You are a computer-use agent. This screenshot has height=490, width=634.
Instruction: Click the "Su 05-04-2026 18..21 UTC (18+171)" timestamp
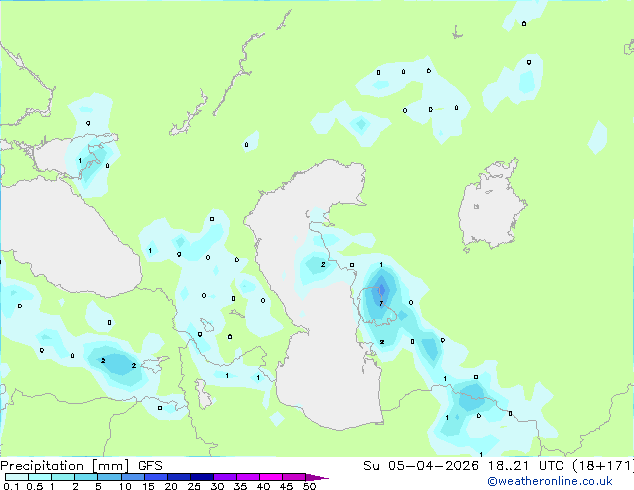(498, 466)
